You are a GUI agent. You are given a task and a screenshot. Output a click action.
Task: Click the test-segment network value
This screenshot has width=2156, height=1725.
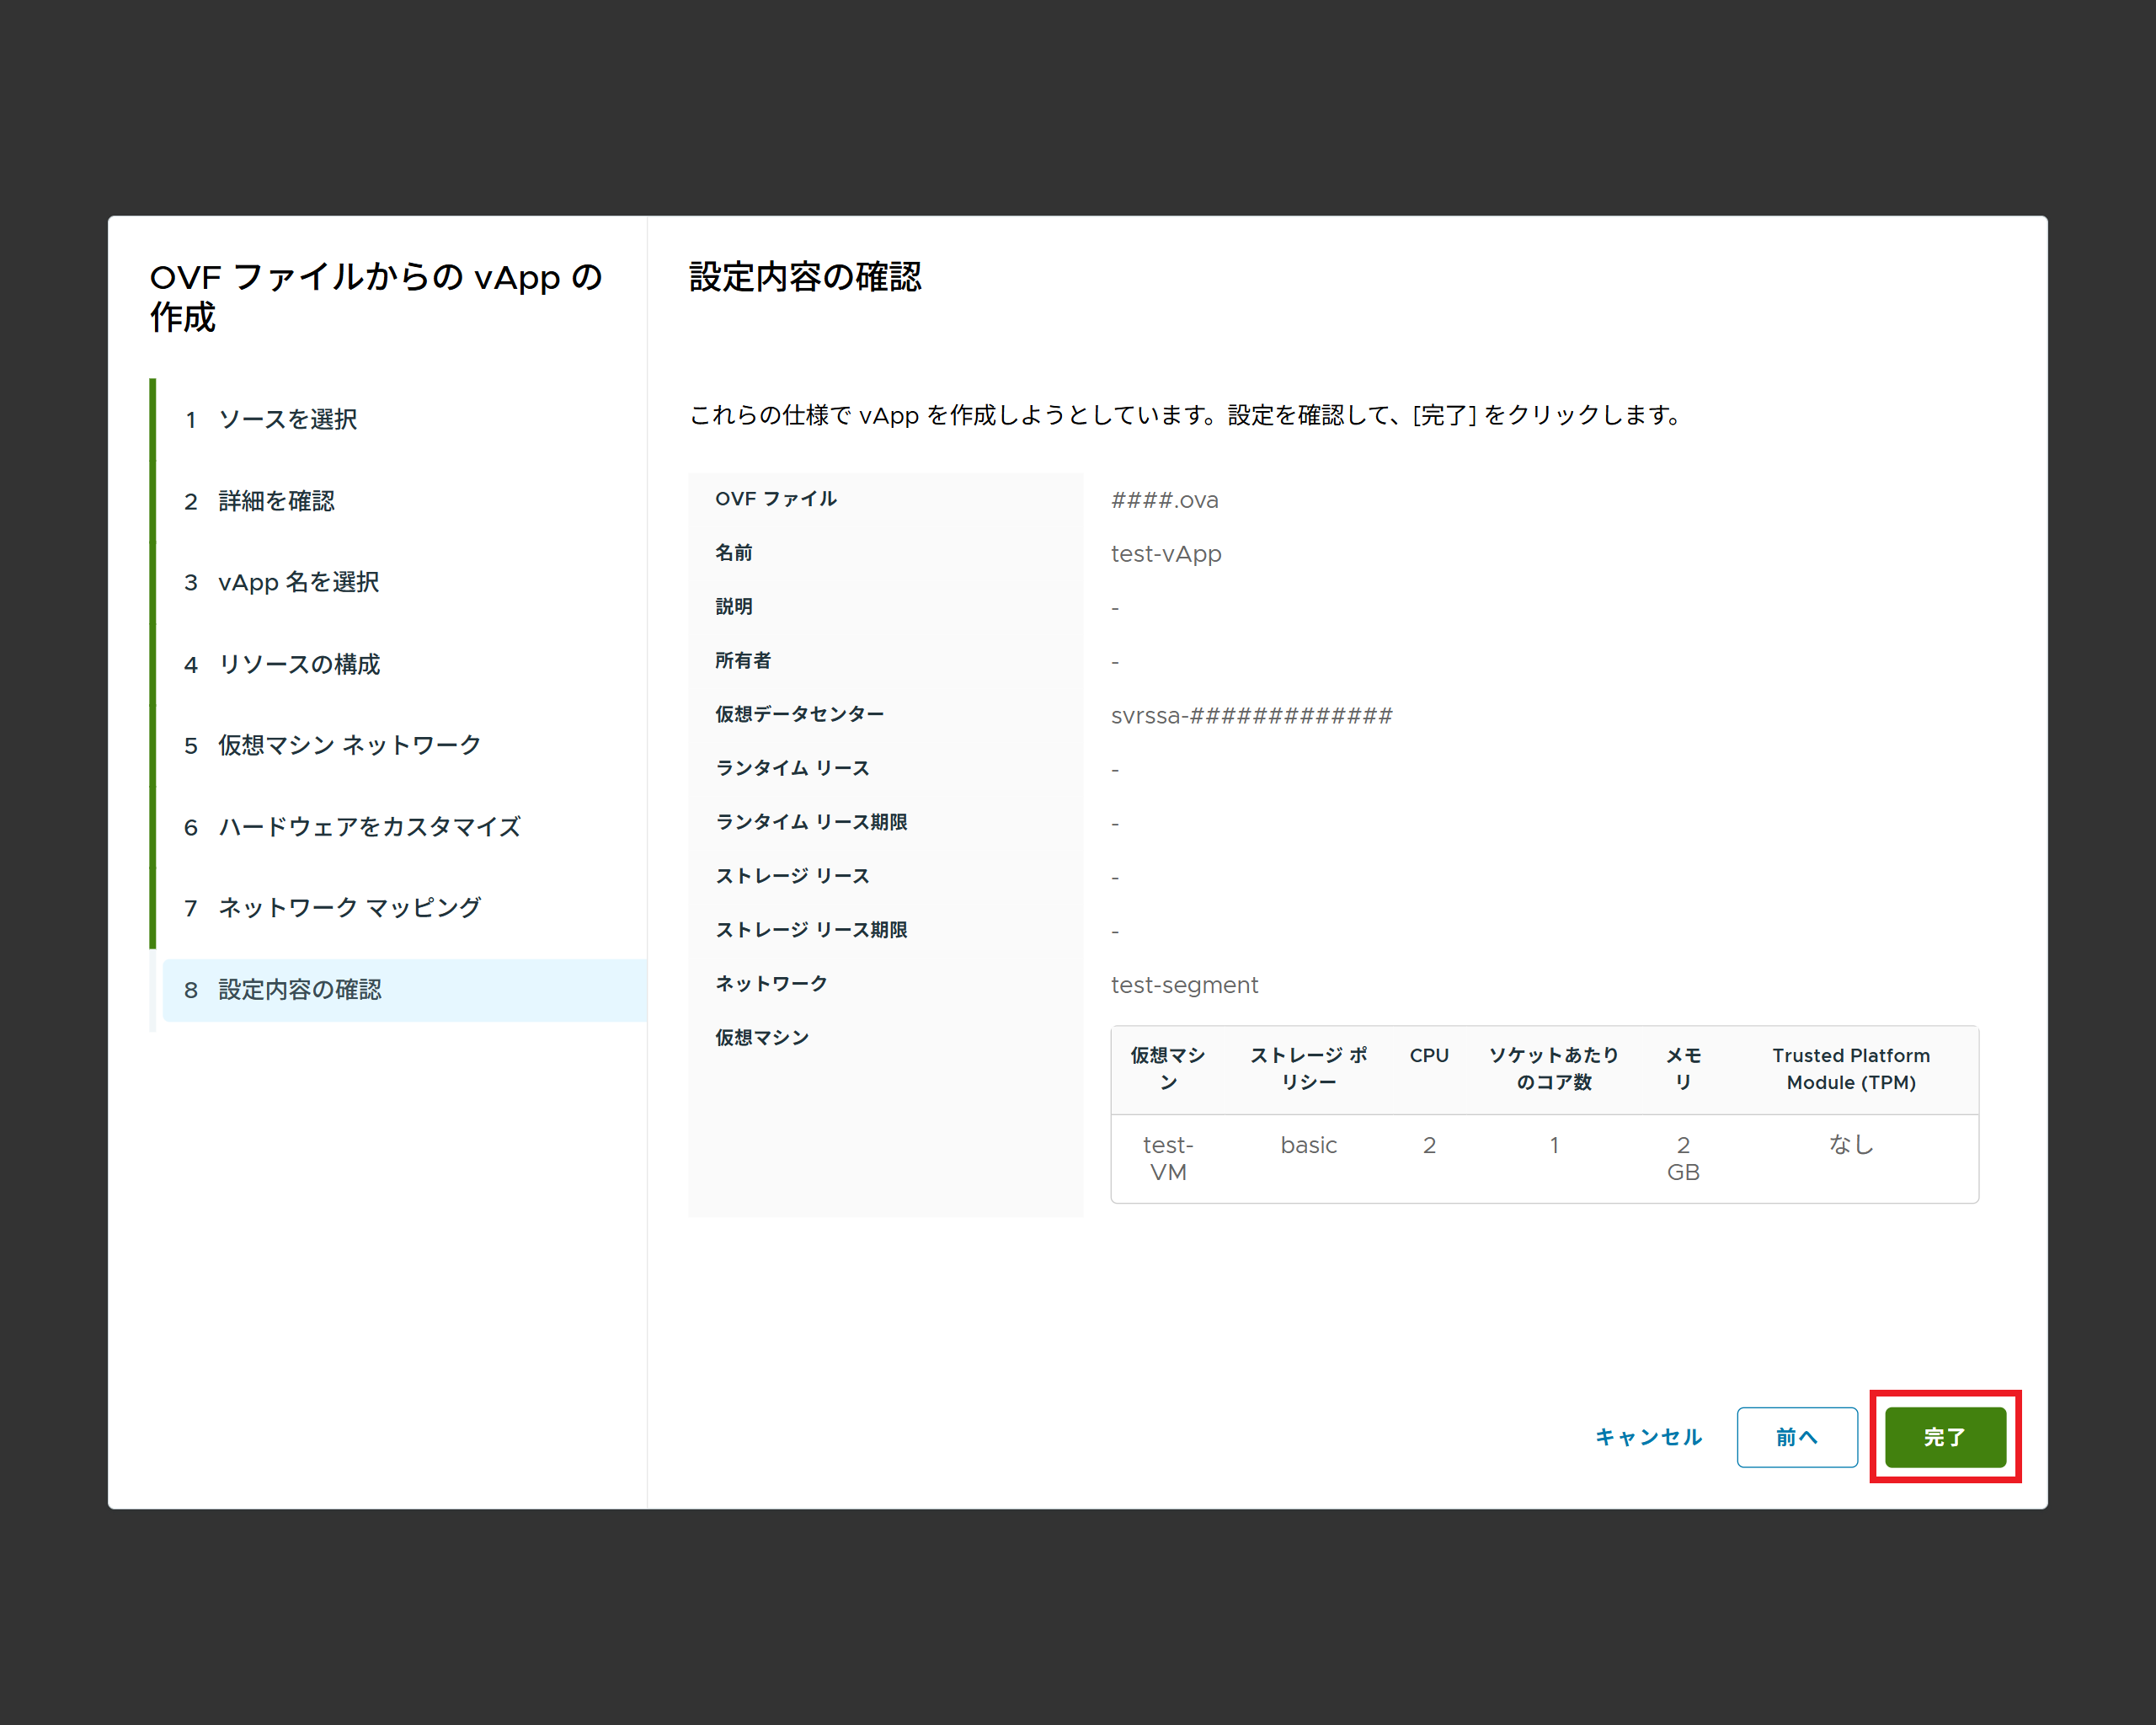1184,985
